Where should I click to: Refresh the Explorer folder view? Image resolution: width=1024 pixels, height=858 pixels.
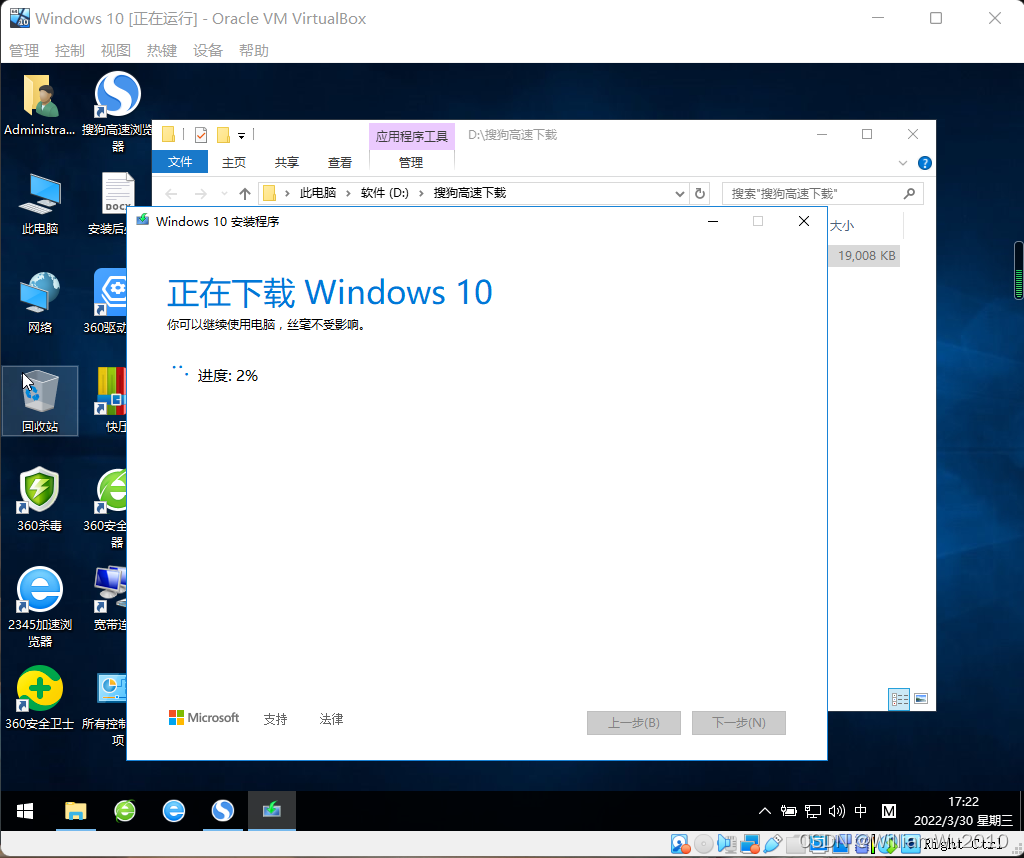(699, 193)
